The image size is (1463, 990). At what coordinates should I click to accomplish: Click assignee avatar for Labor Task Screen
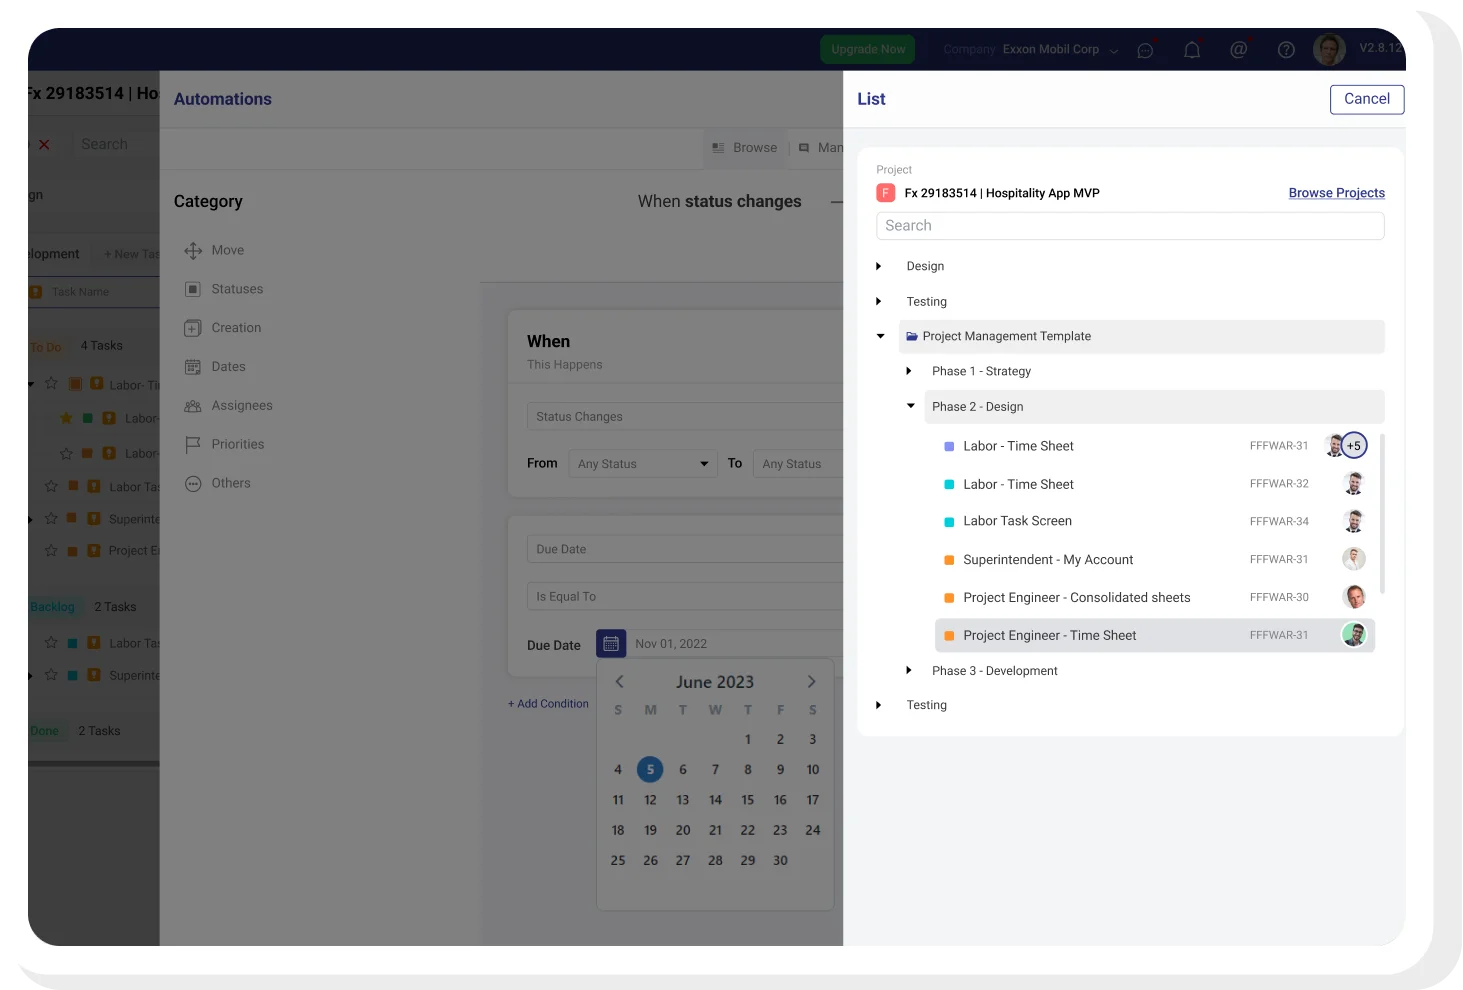tap(1354, 521)
